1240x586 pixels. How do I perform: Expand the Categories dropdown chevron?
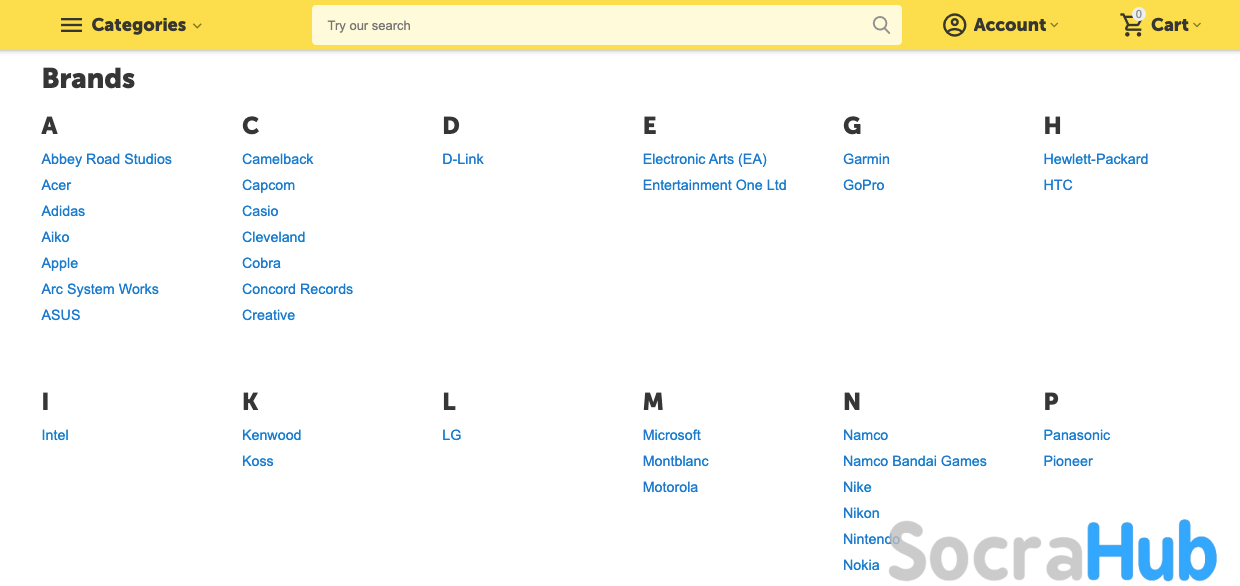coord(197,26)
